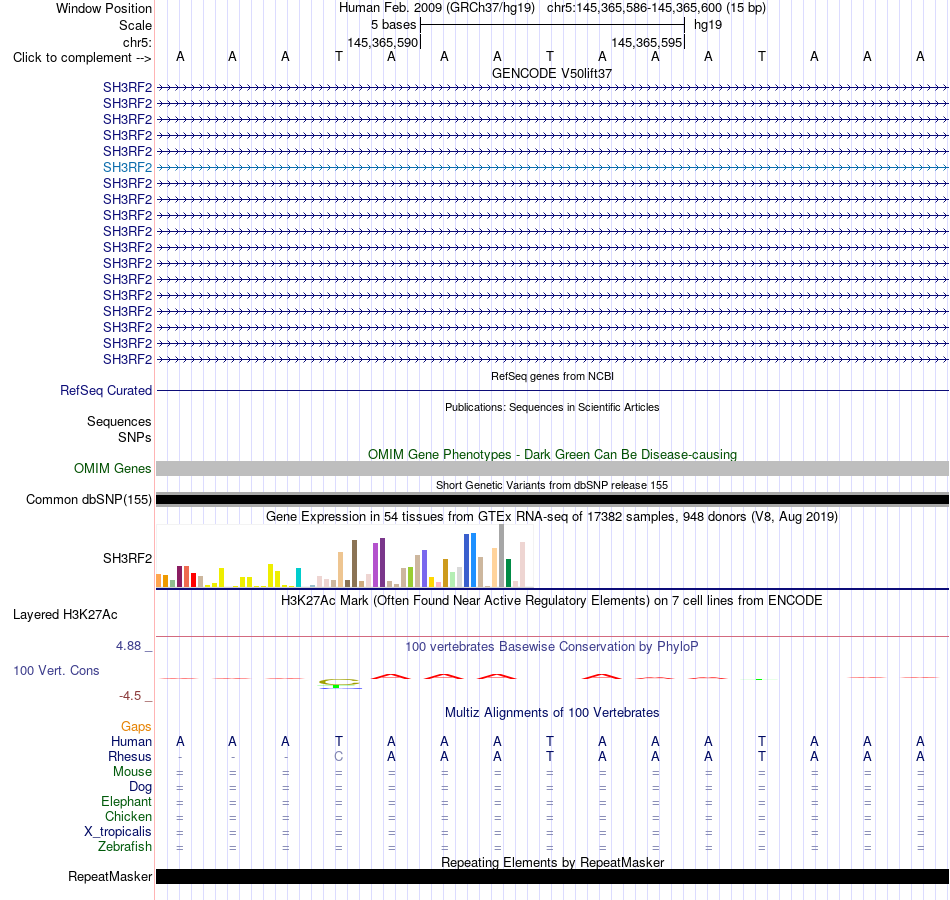Click the green-yellow negative PhyloP conservation dip

(x=339, y=684)
